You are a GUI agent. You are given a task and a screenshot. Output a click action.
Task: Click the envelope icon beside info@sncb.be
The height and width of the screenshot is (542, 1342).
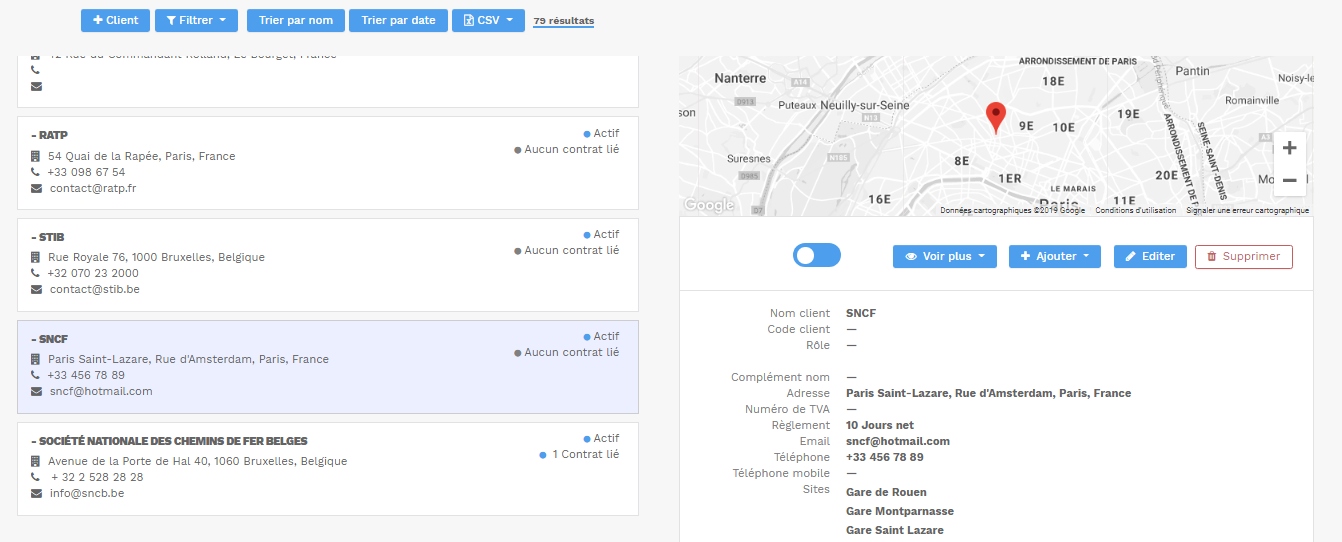click(36, 493)
